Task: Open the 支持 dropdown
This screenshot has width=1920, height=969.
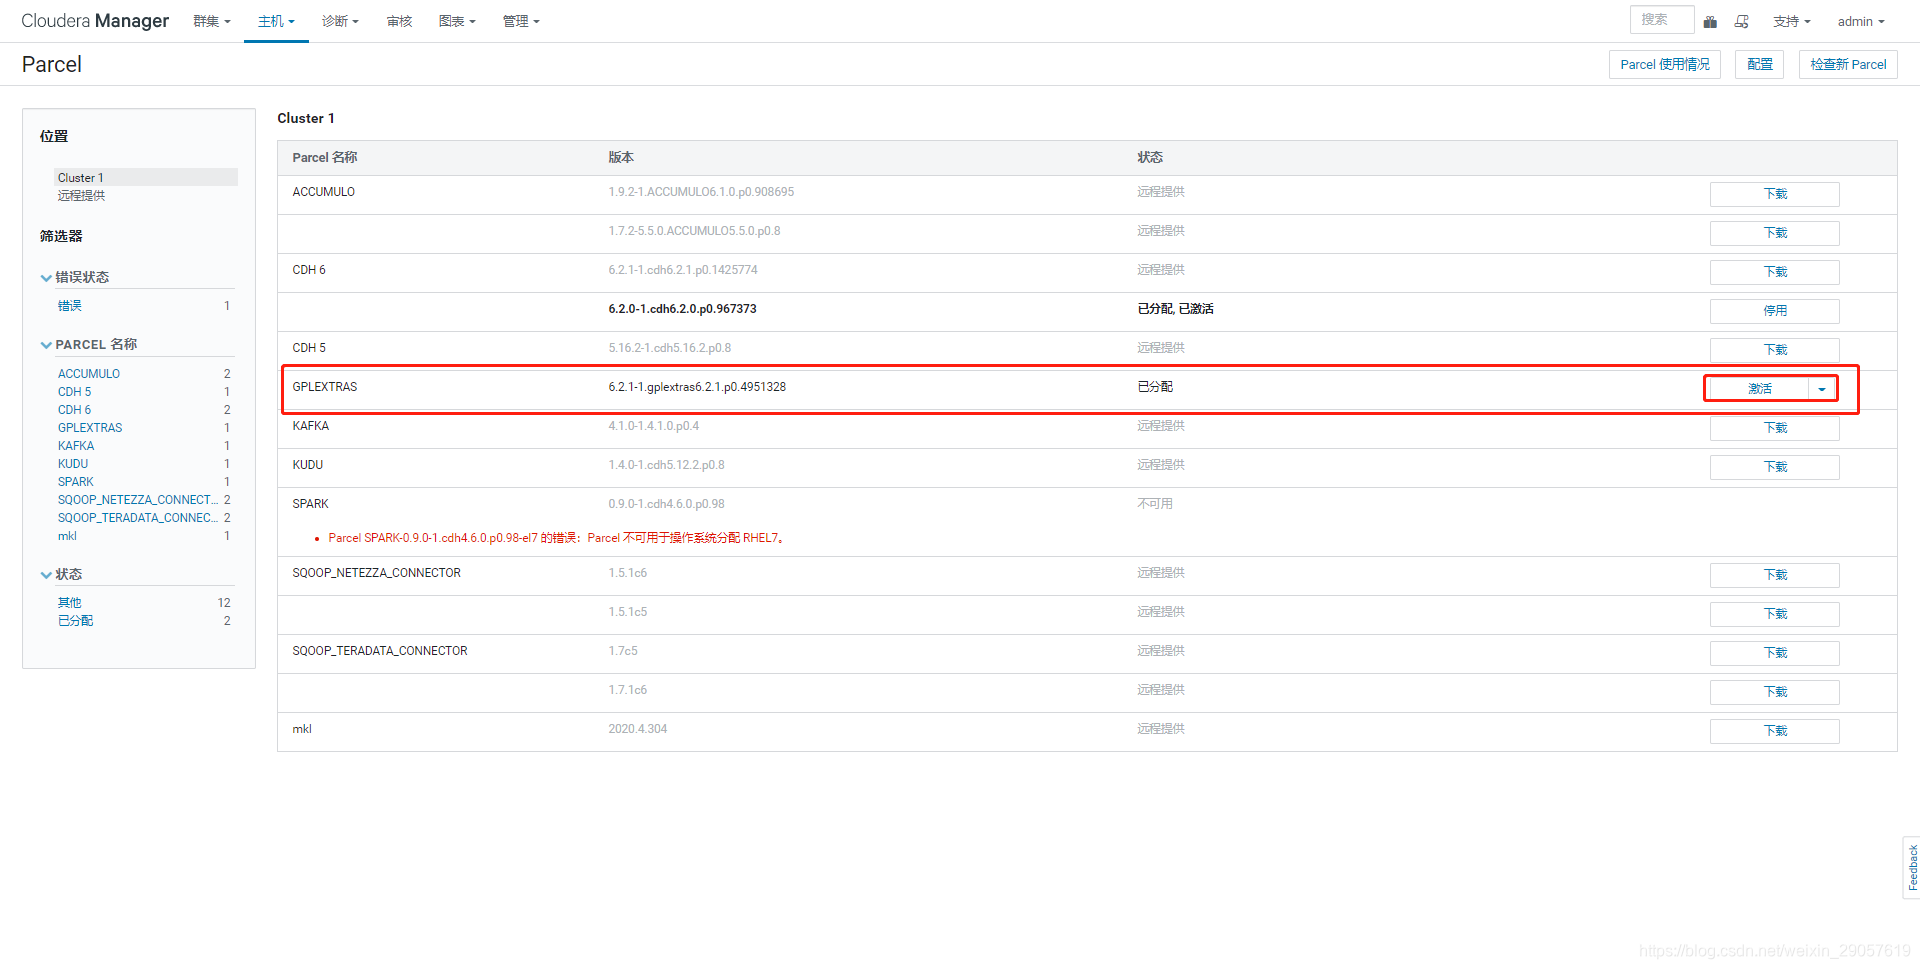Action: [x=1792, y=21]
